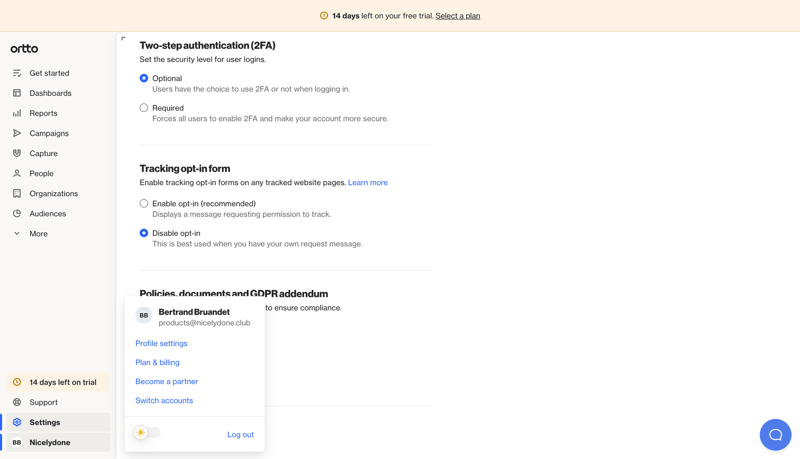The height and width of the screenshot is (459, 800).
Task: Toggle the light/dark theme switch
Action: point(147,433)
